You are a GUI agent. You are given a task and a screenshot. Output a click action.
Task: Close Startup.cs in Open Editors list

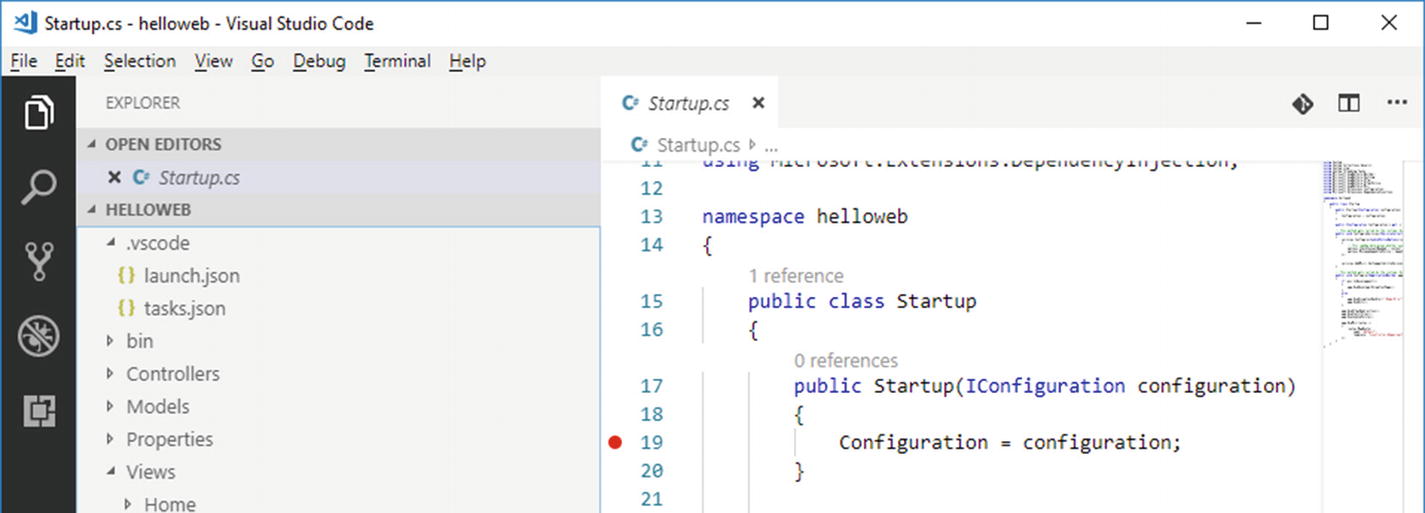114,177
